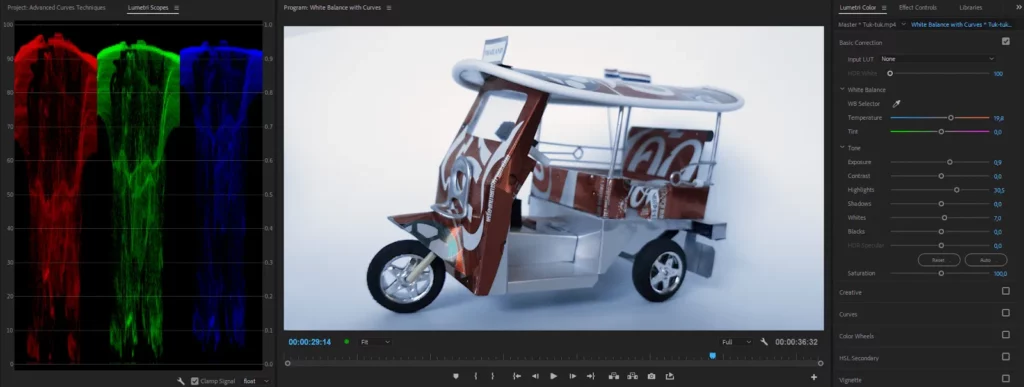The width and height of the screenshot is (1024, 387).
Task: Enable the Color Wheels checkbox
Action: point(1006,335)
